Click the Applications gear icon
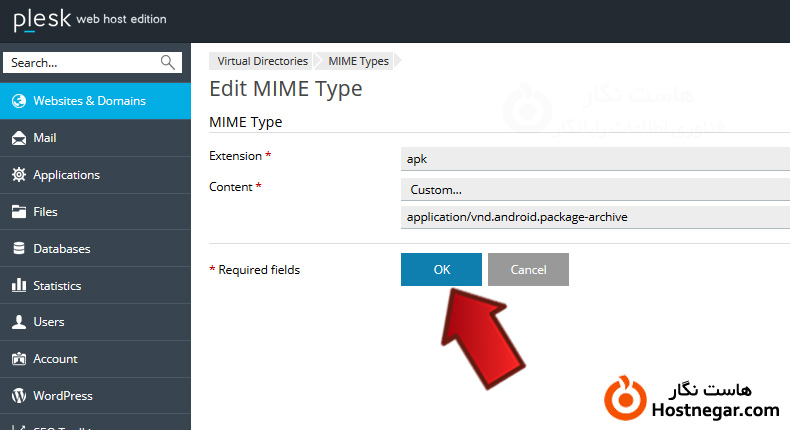Viewport: 790px width, 430px height. 18,175
